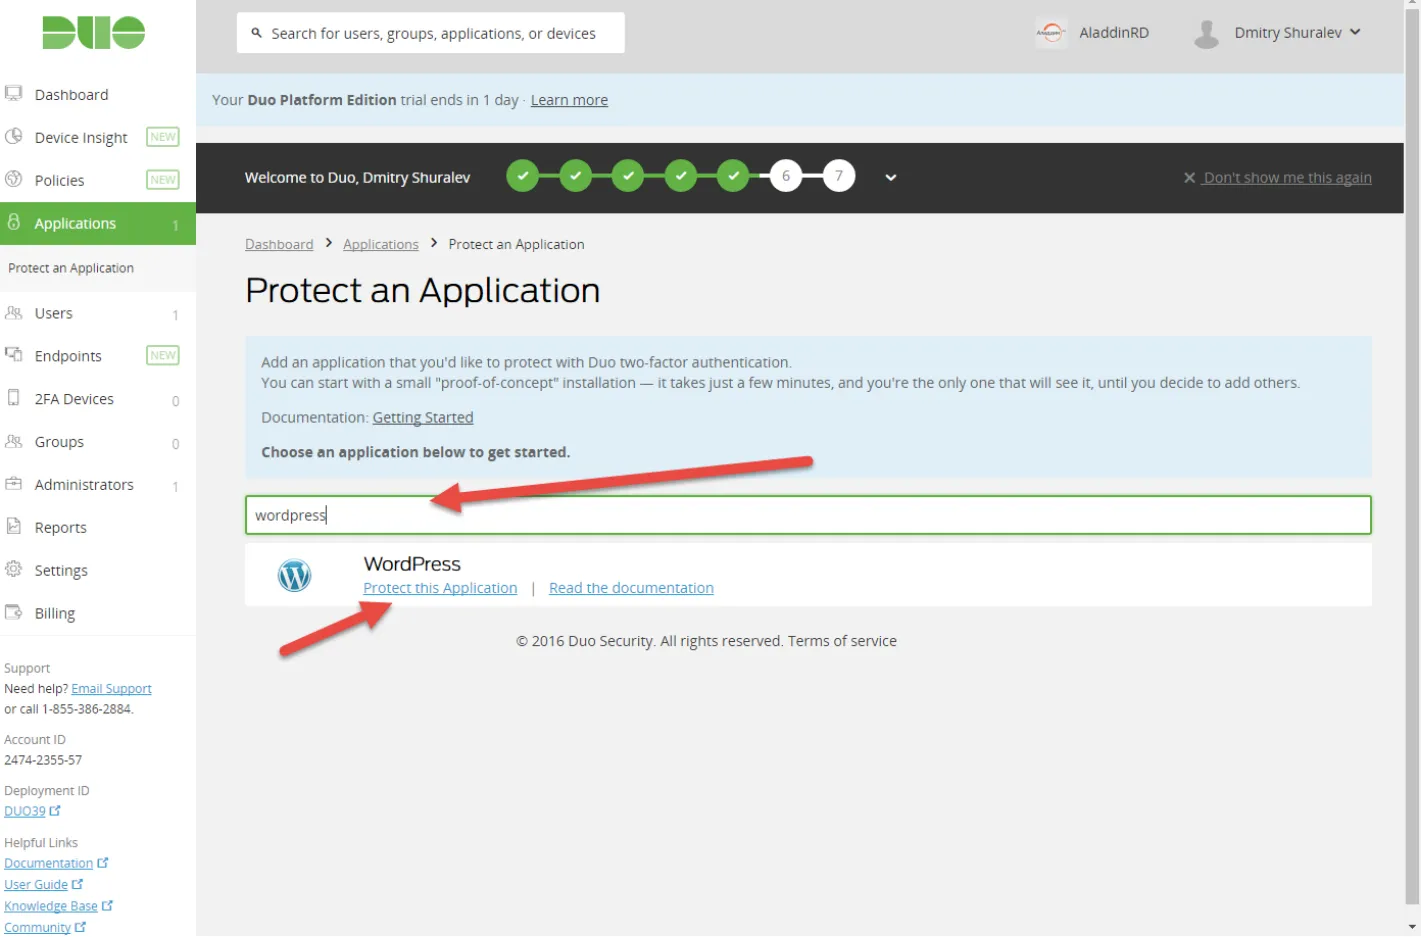Open the Administrators menu item
1421x937 pixels.
tap(84, 485)
